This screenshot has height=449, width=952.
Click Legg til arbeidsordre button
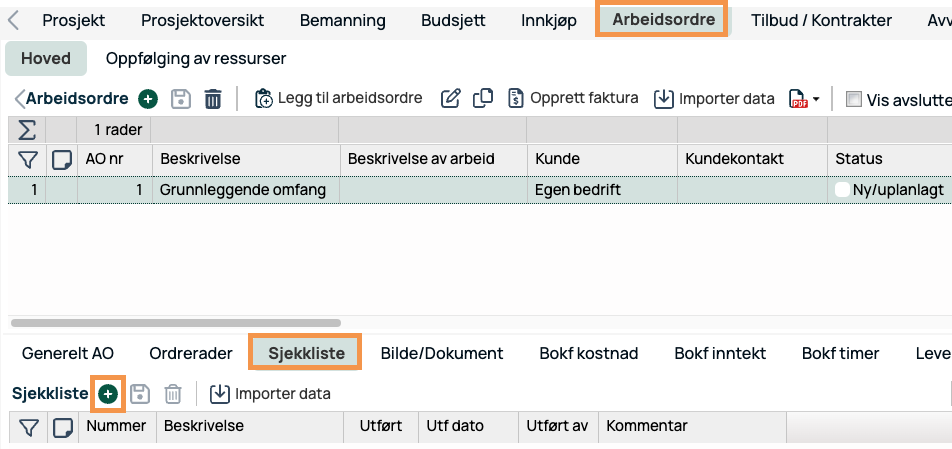(338, 98)
